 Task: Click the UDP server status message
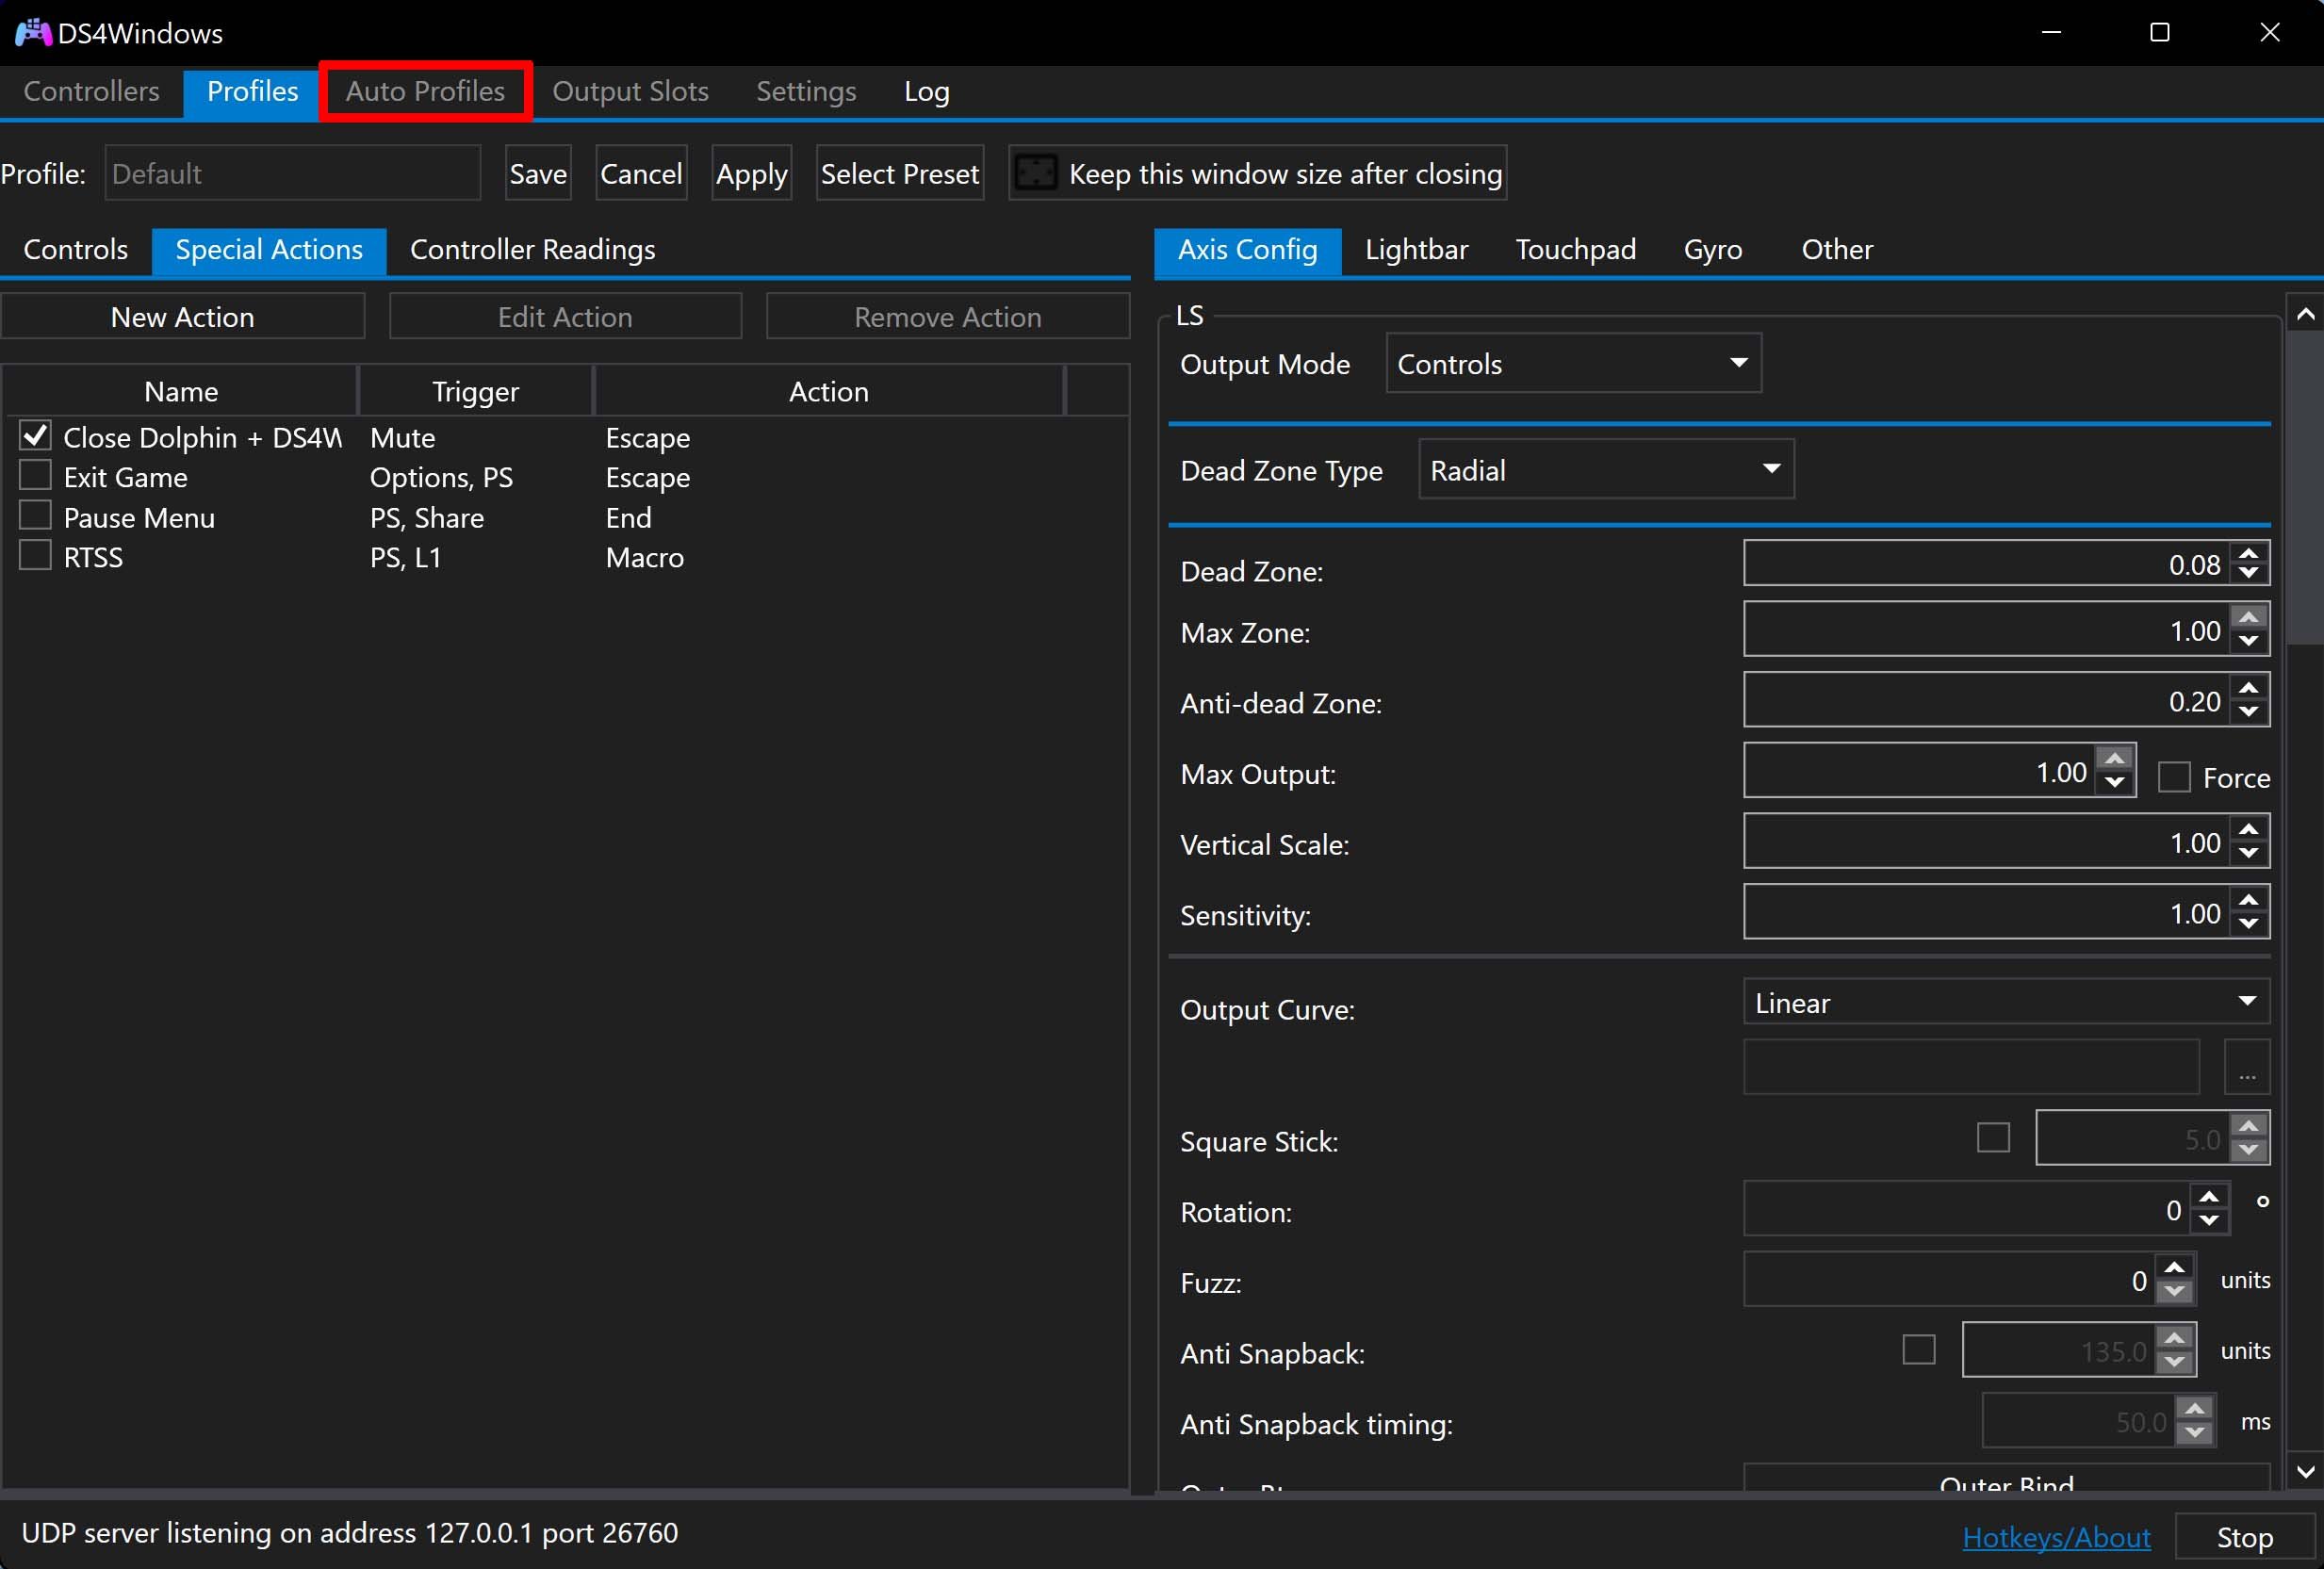[x=350, y=1533]
